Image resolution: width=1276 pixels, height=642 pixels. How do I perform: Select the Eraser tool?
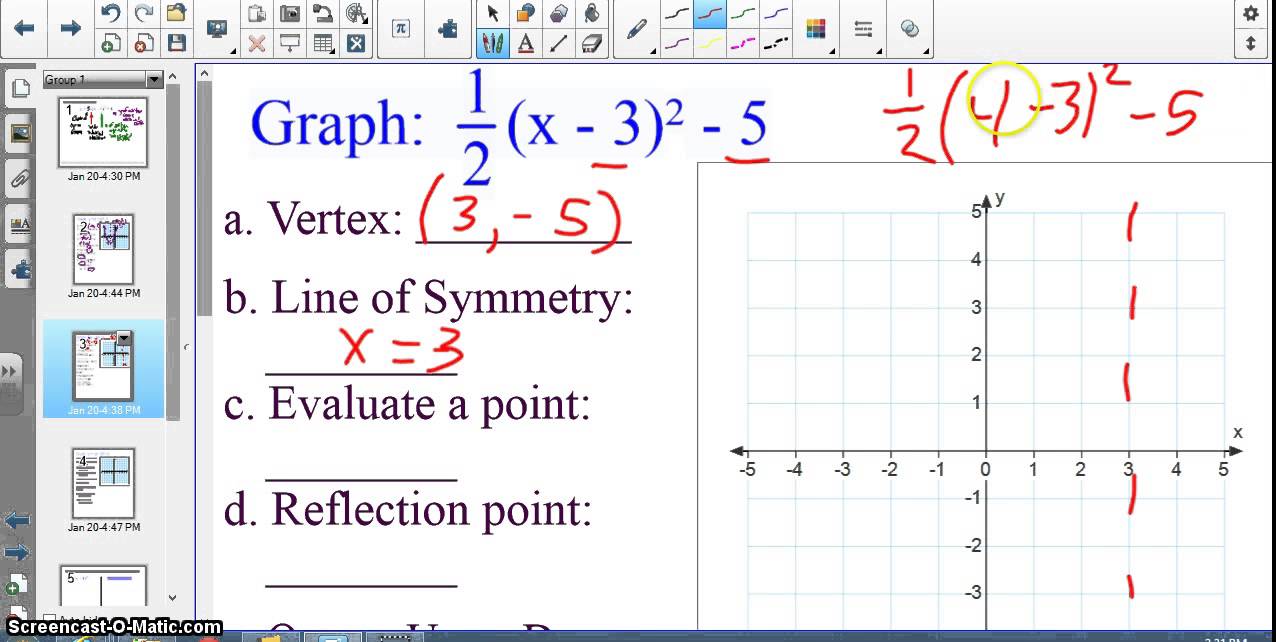click(x=592, y=43)
